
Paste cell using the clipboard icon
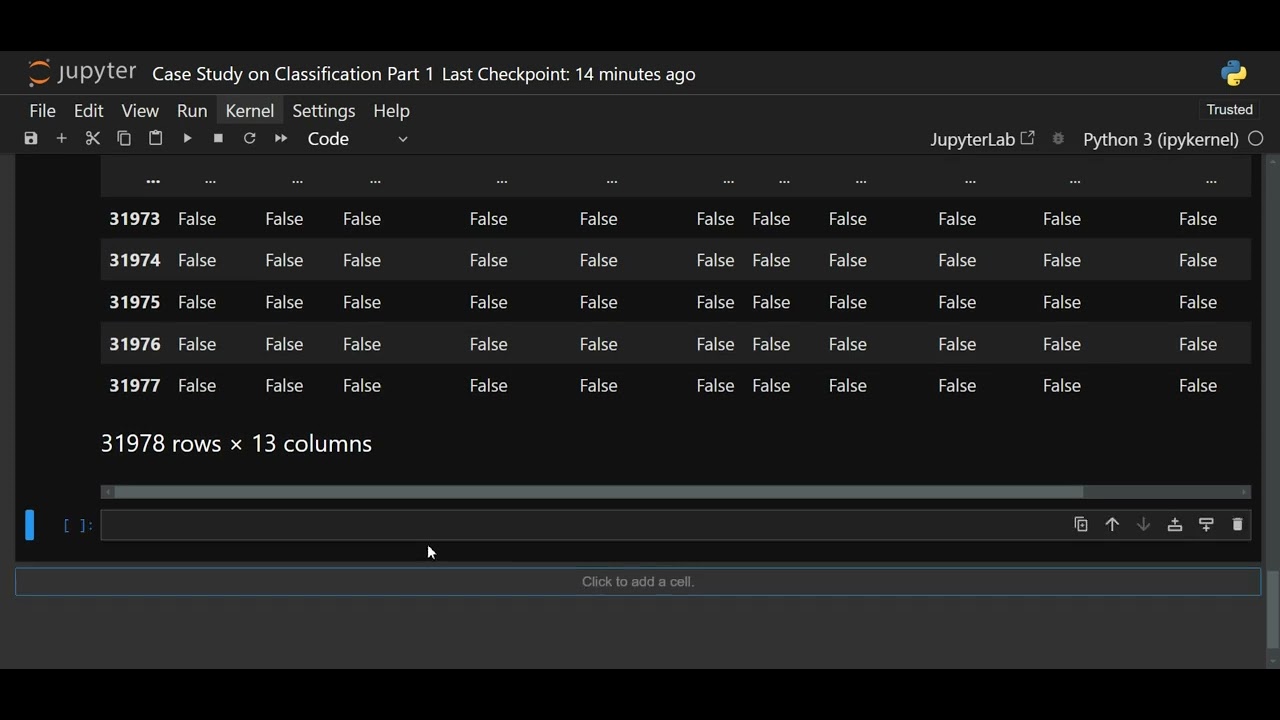tap(155, 139)
